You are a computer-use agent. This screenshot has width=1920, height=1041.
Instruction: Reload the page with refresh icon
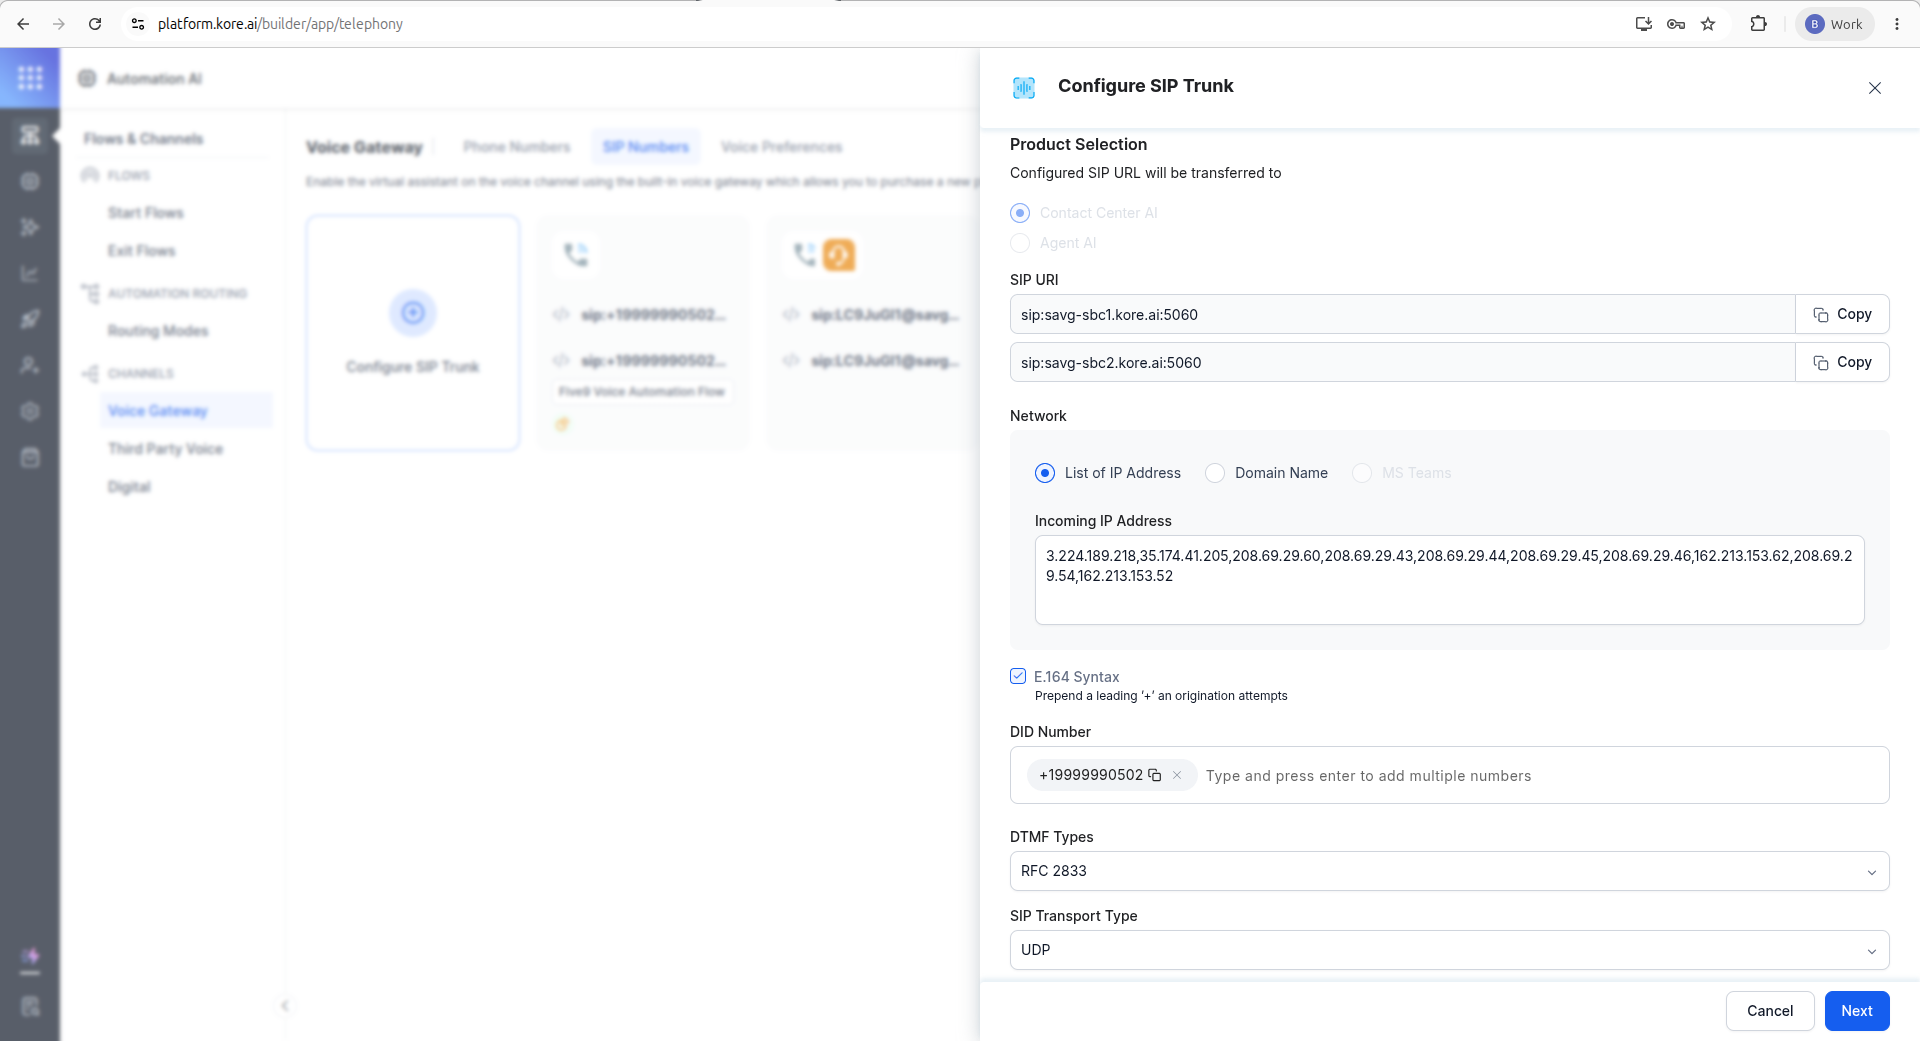pyautogui.click(x=95, y=24)
